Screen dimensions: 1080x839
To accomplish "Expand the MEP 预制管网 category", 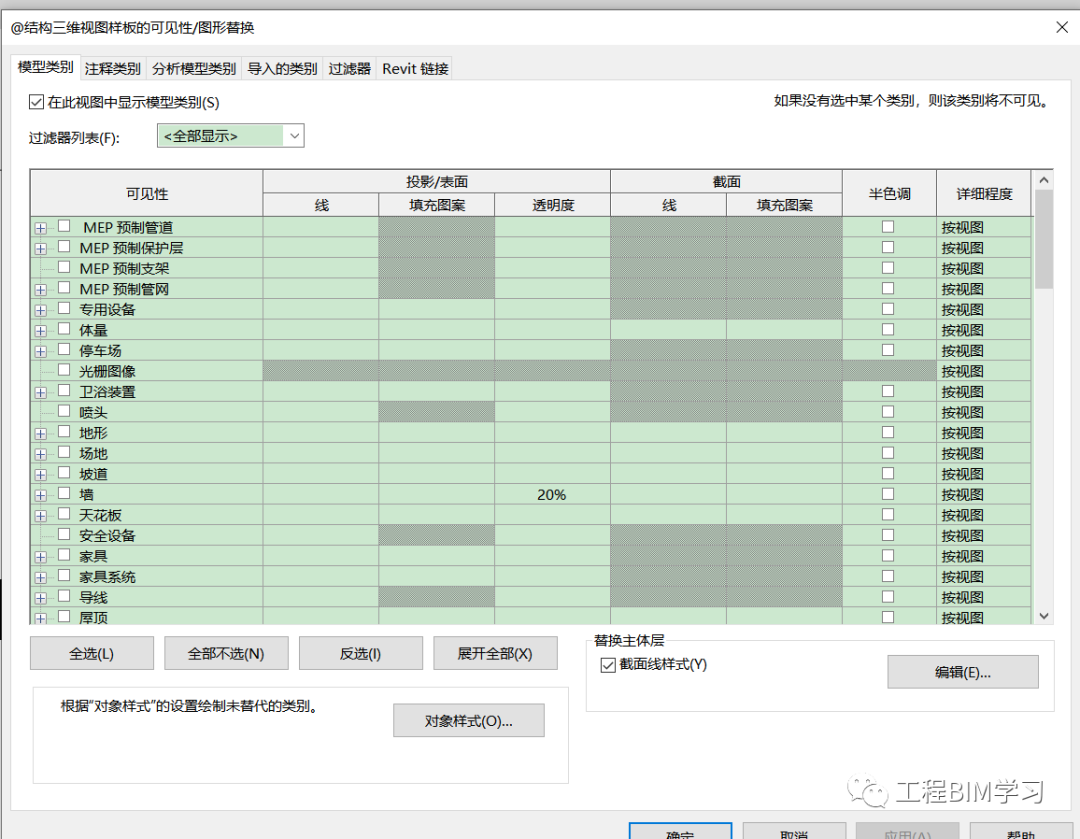I will [x=41, y=290].
